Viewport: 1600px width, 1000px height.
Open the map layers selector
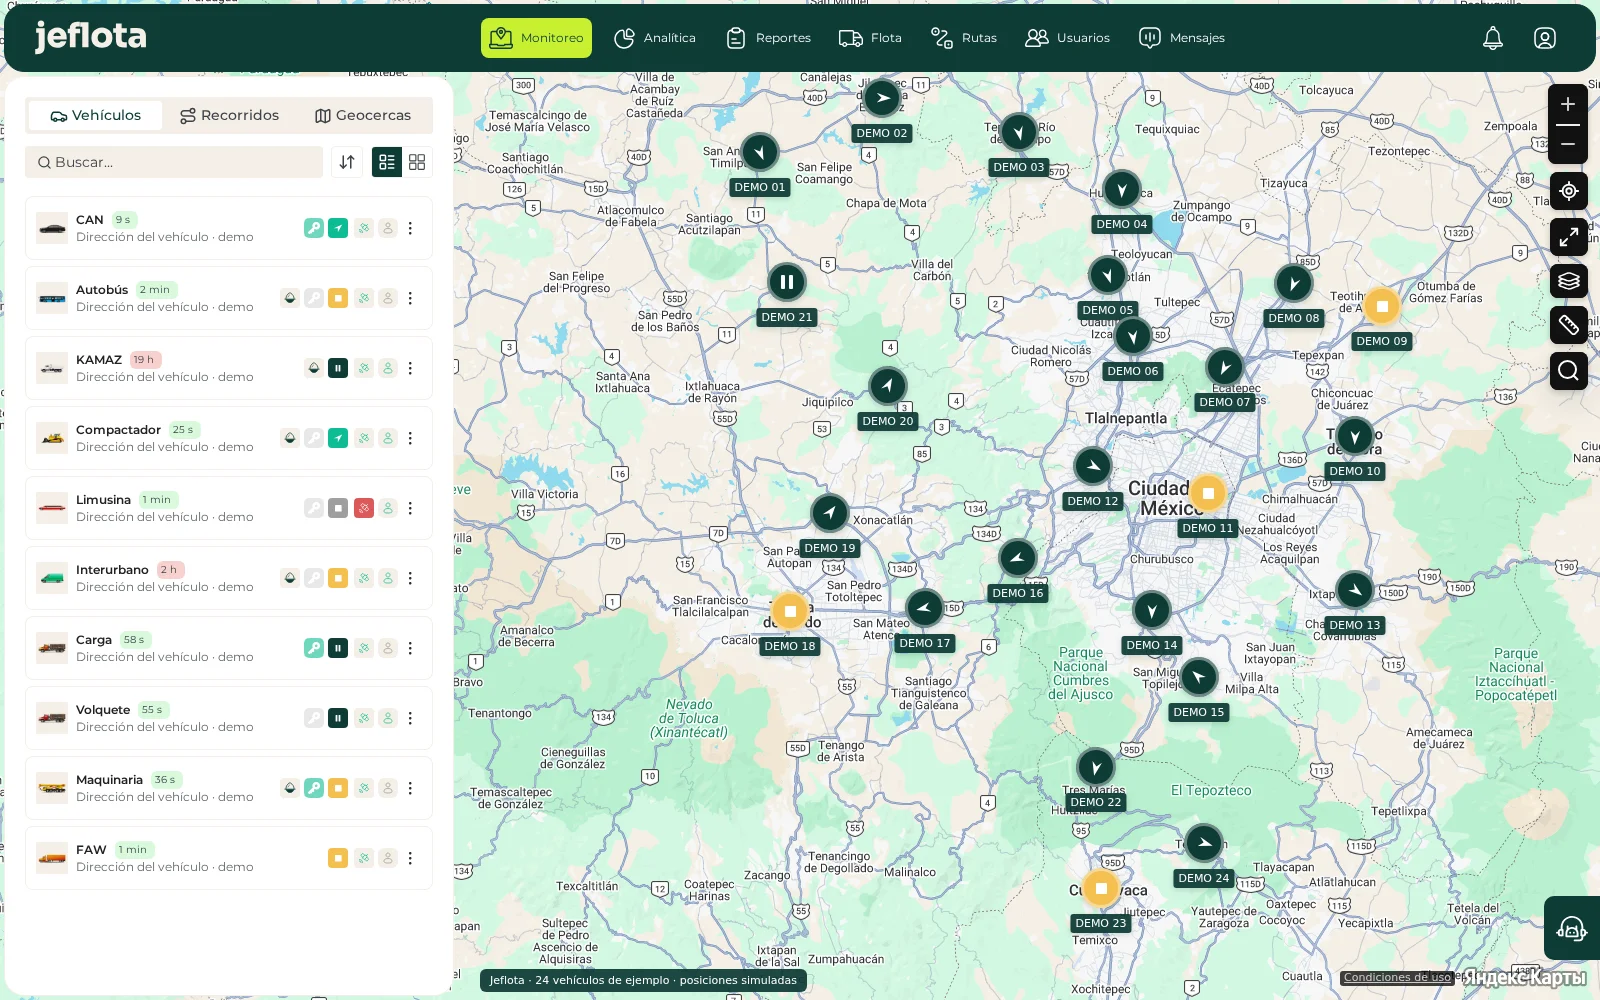(1569, 280)
